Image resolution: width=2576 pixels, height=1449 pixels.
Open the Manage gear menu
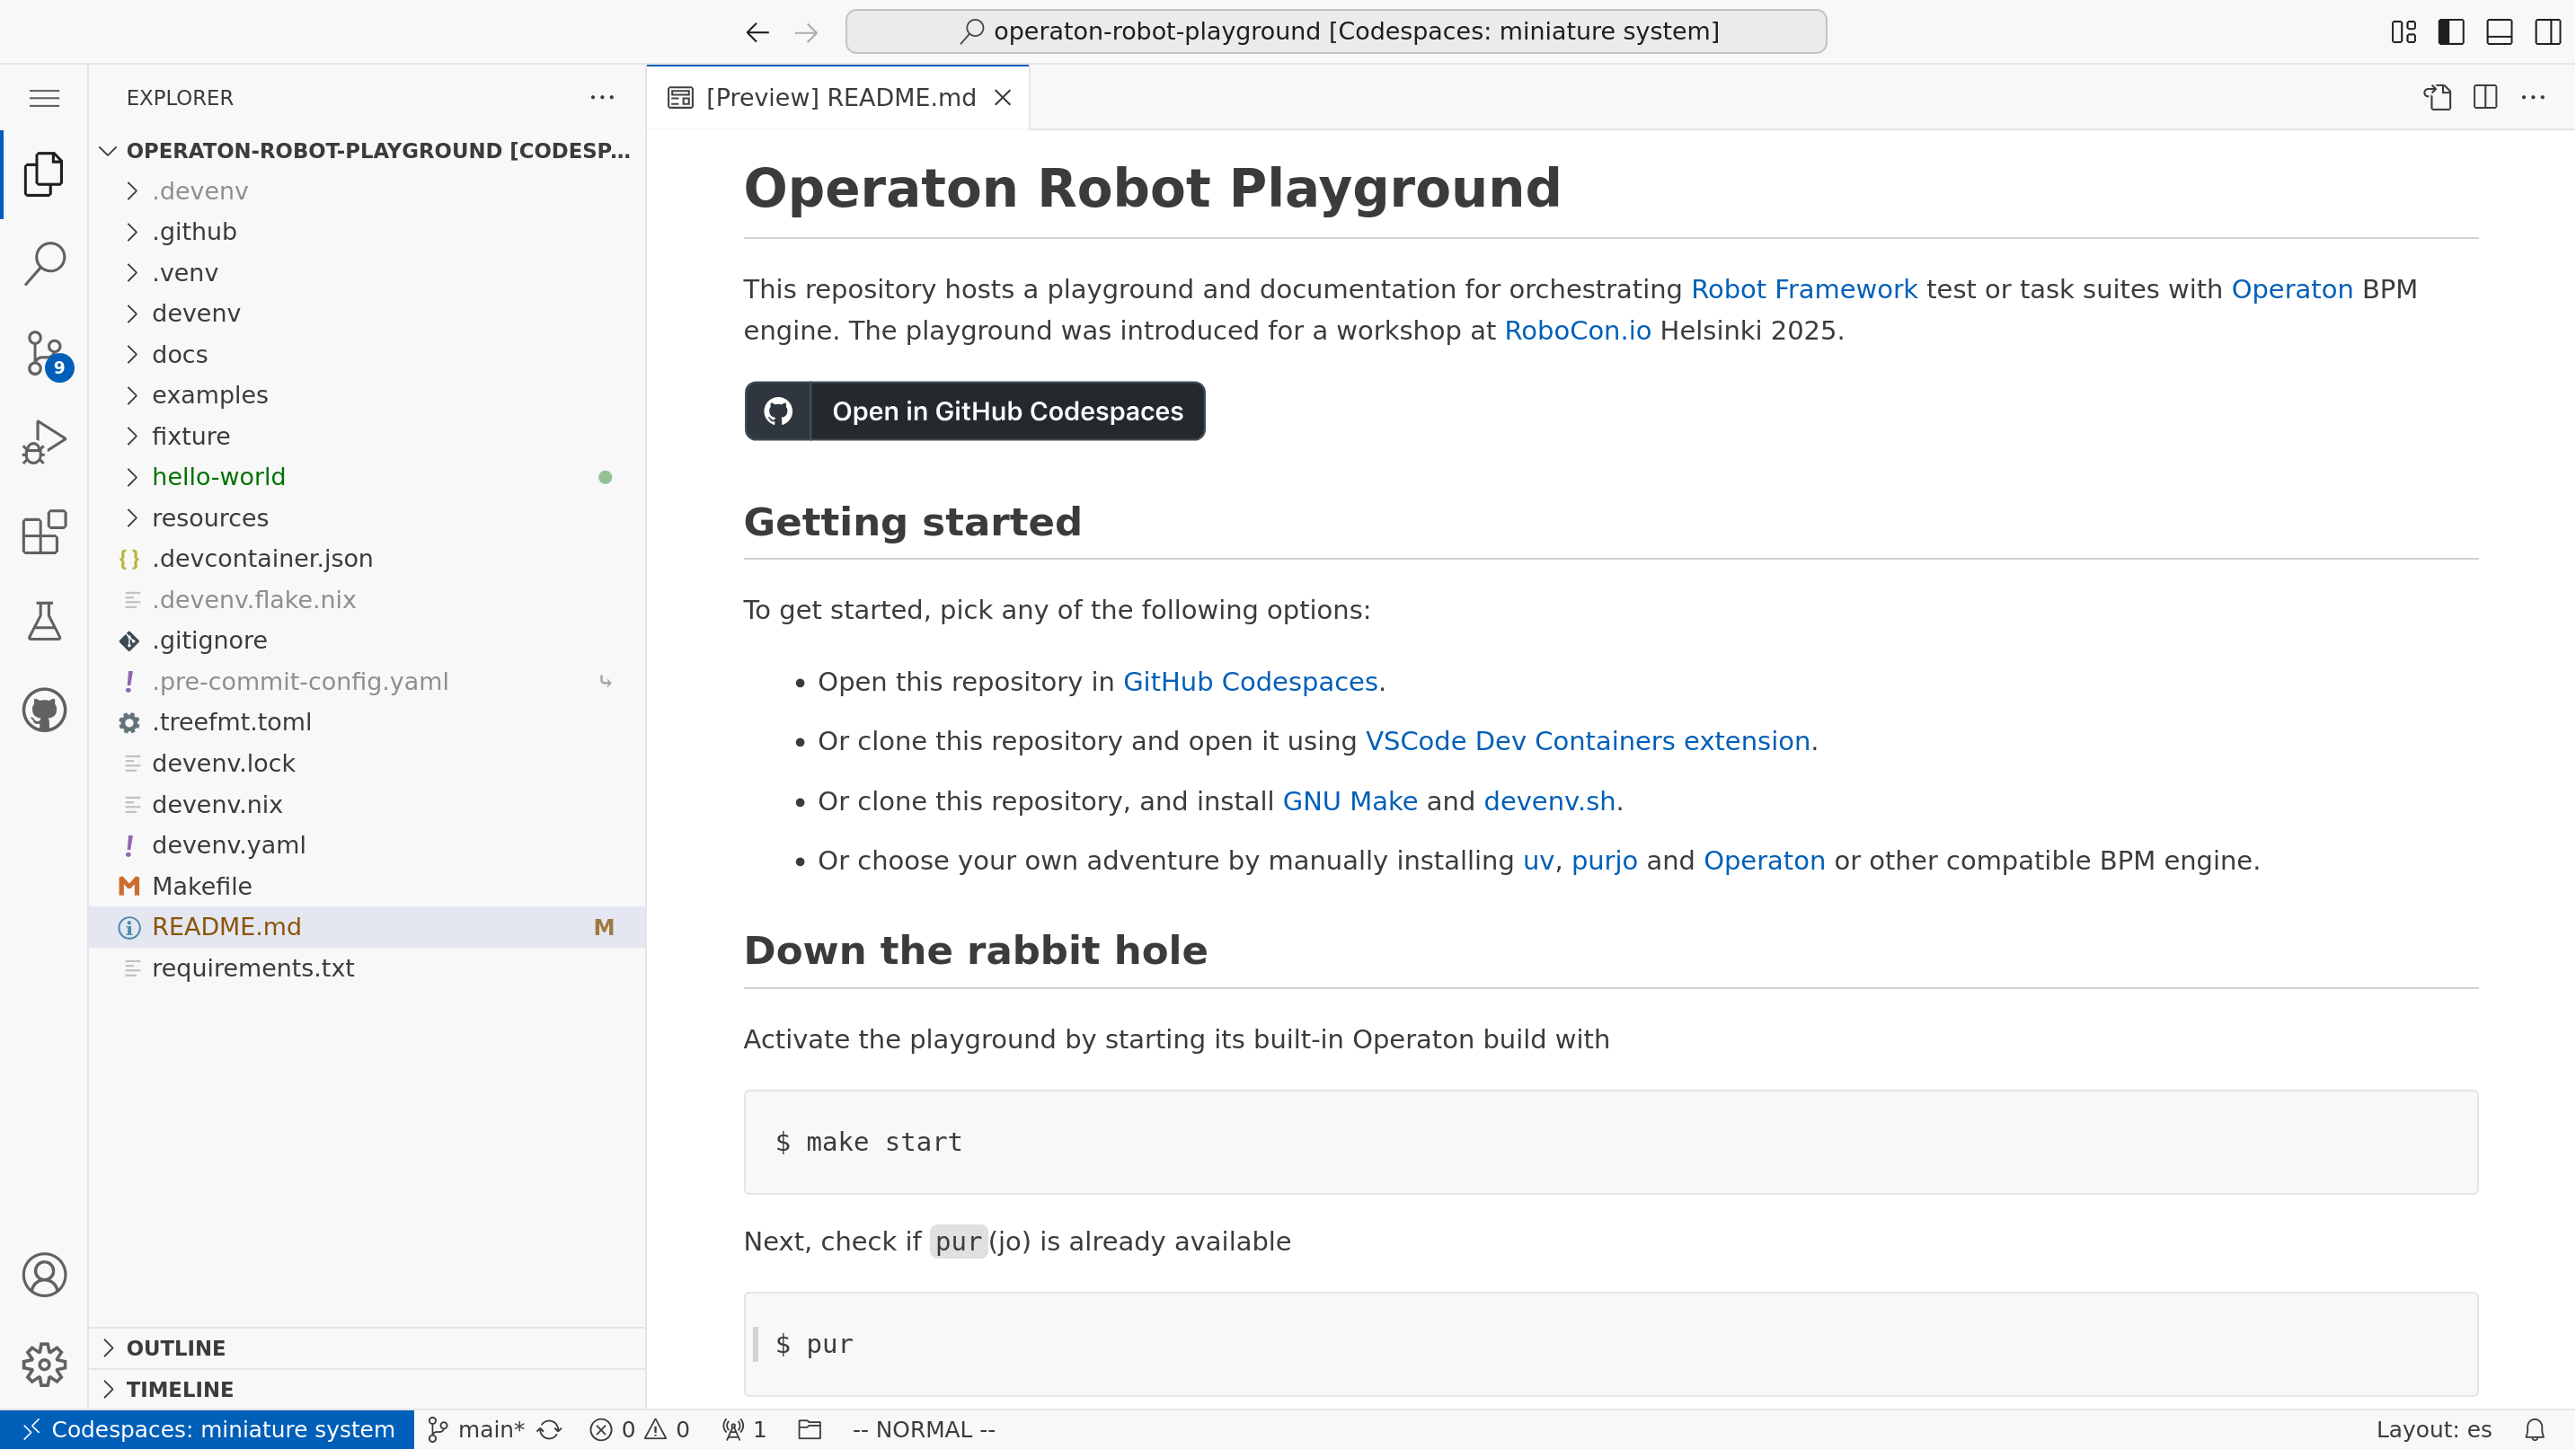click(x=44, y=1364)
